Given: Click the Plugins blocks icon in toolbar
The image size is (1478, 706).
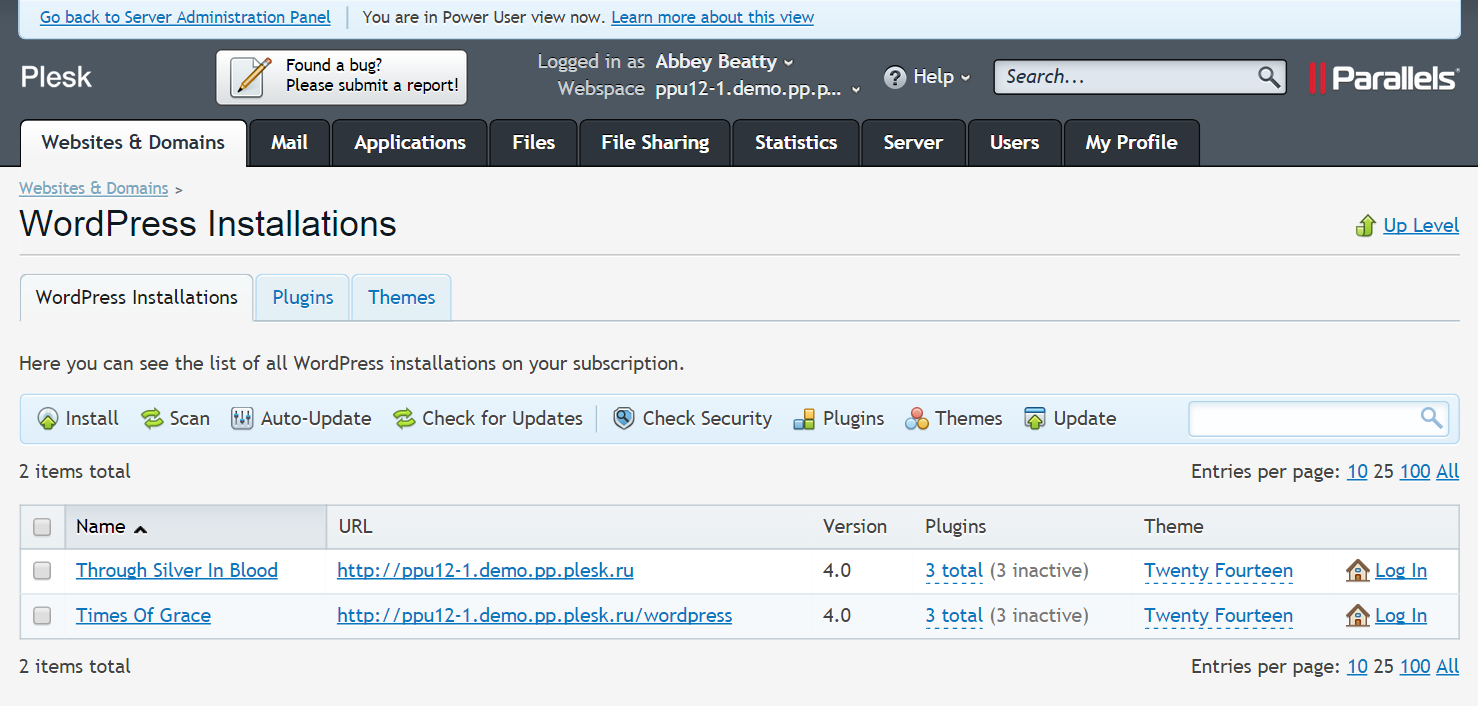Looking at the screenshot, I should point(804,419).
